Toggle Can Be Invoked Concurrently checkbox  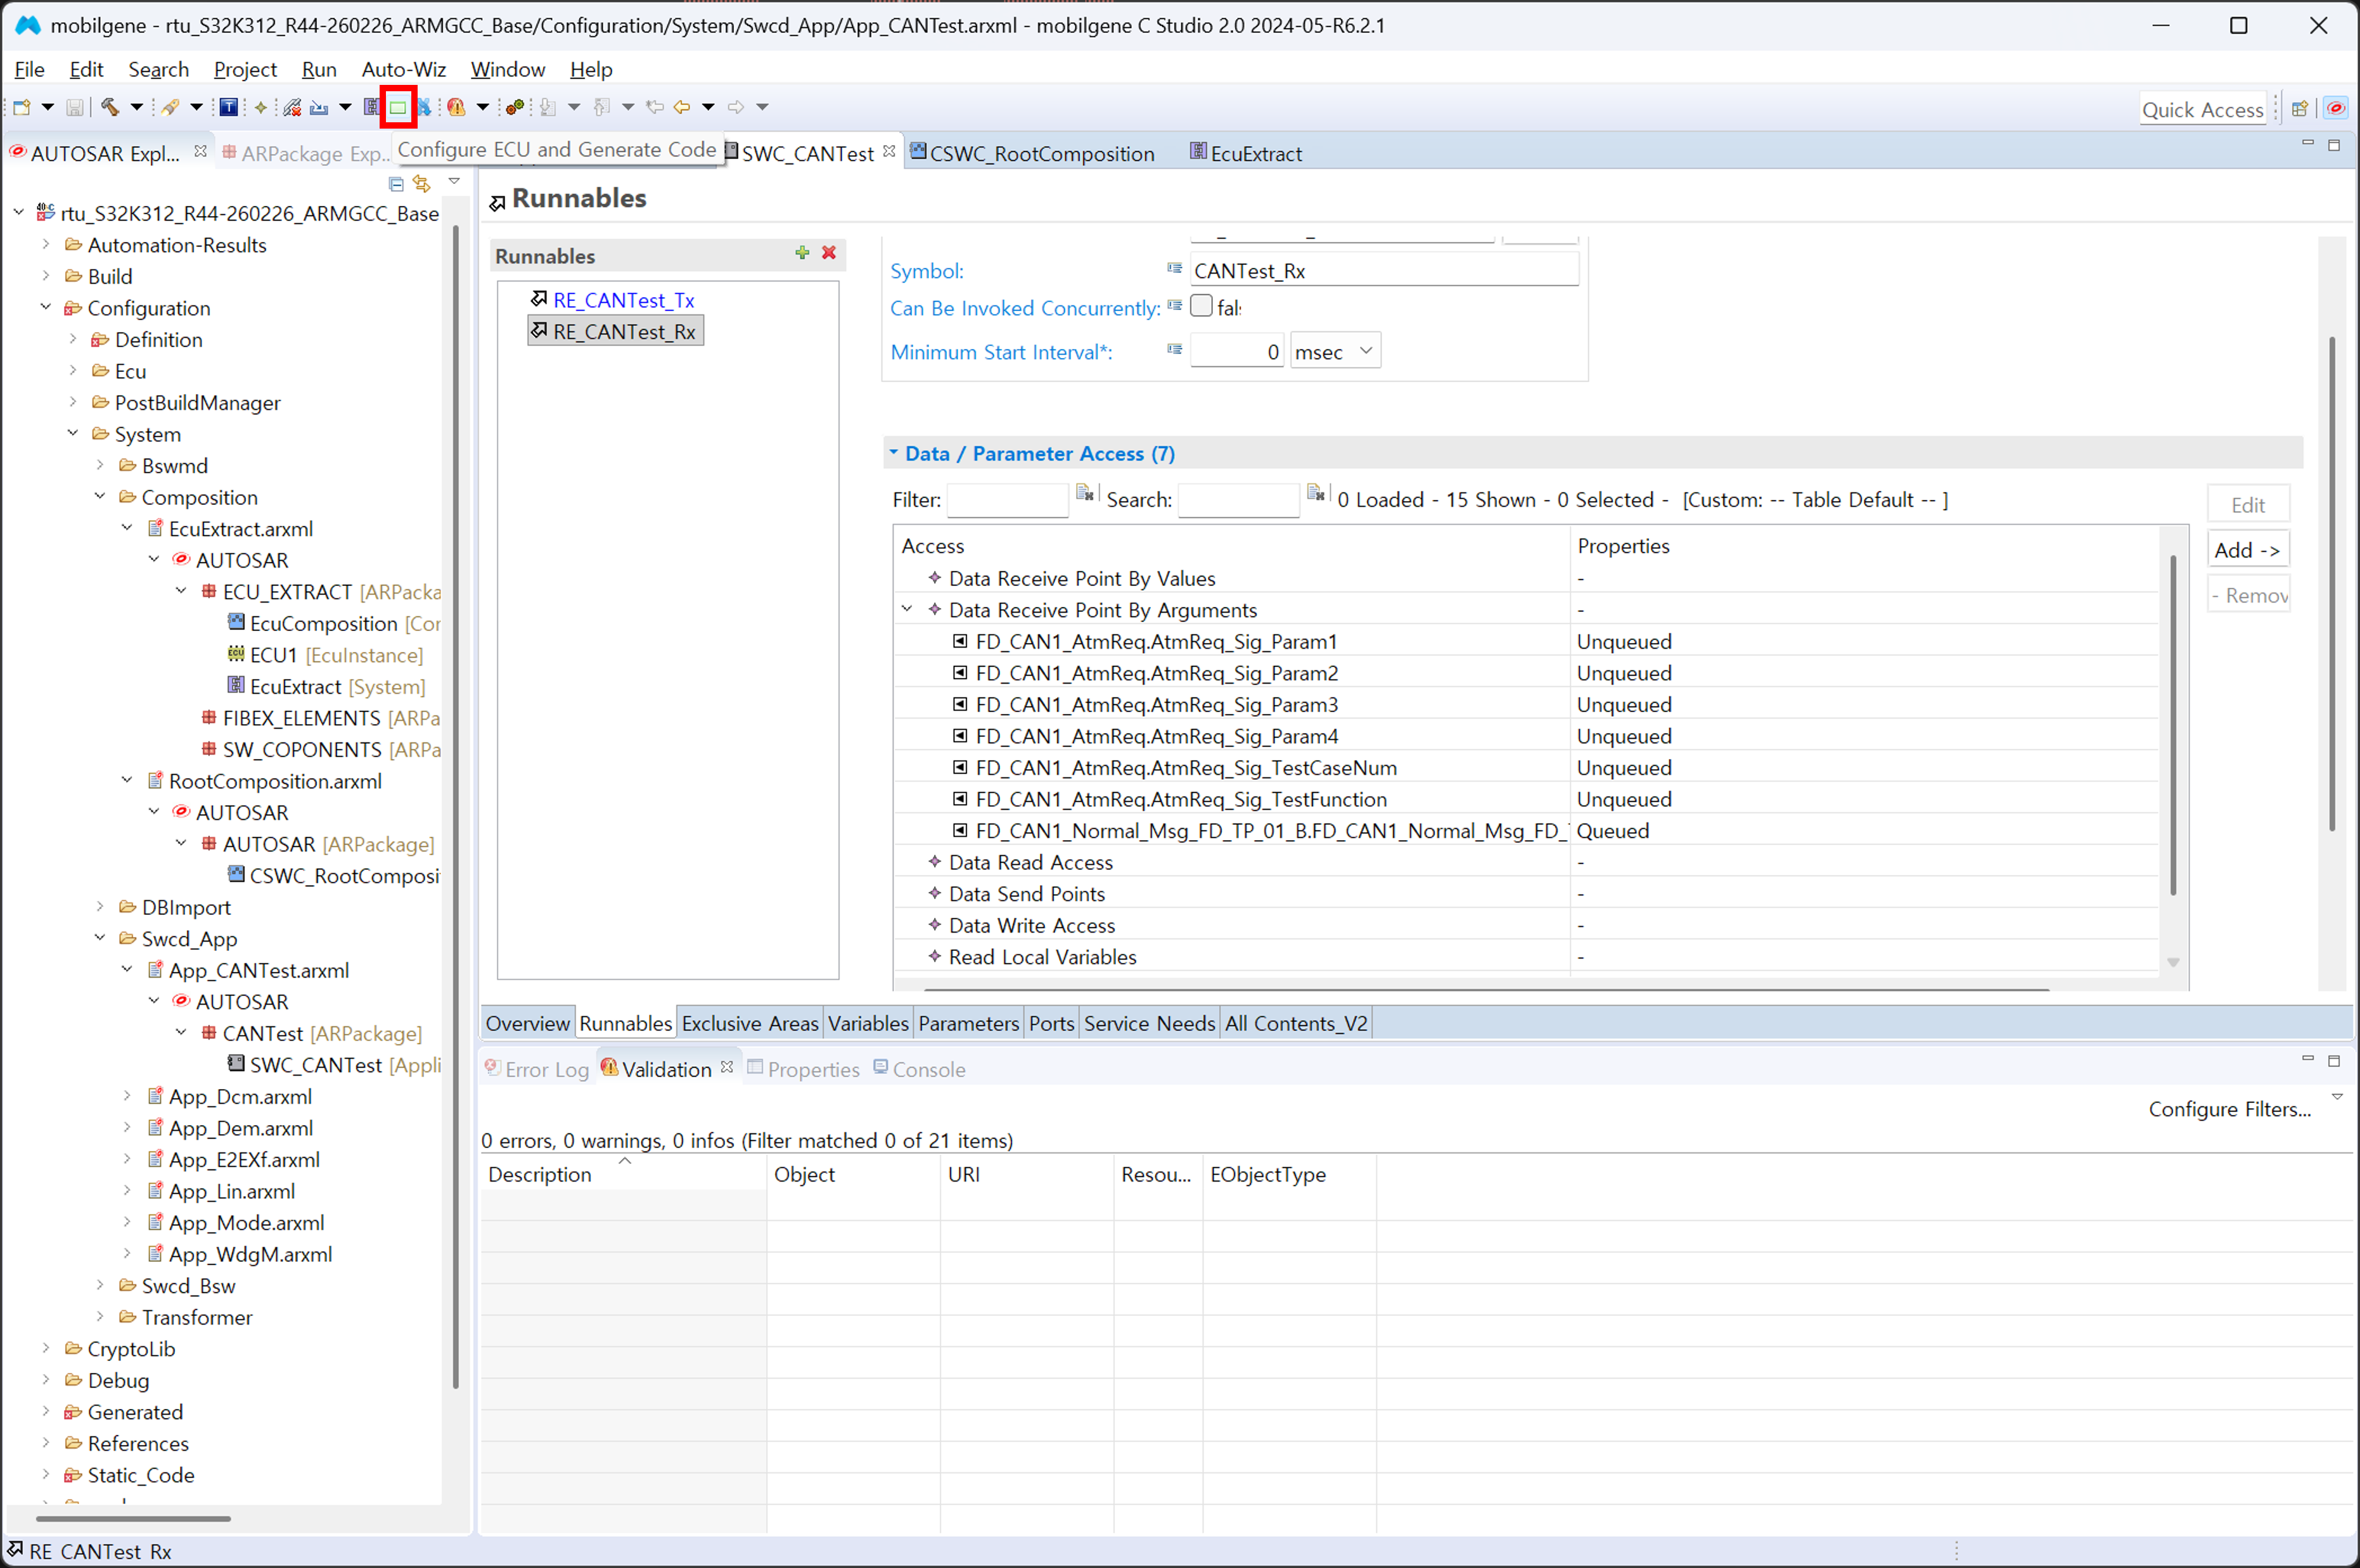1201,306
